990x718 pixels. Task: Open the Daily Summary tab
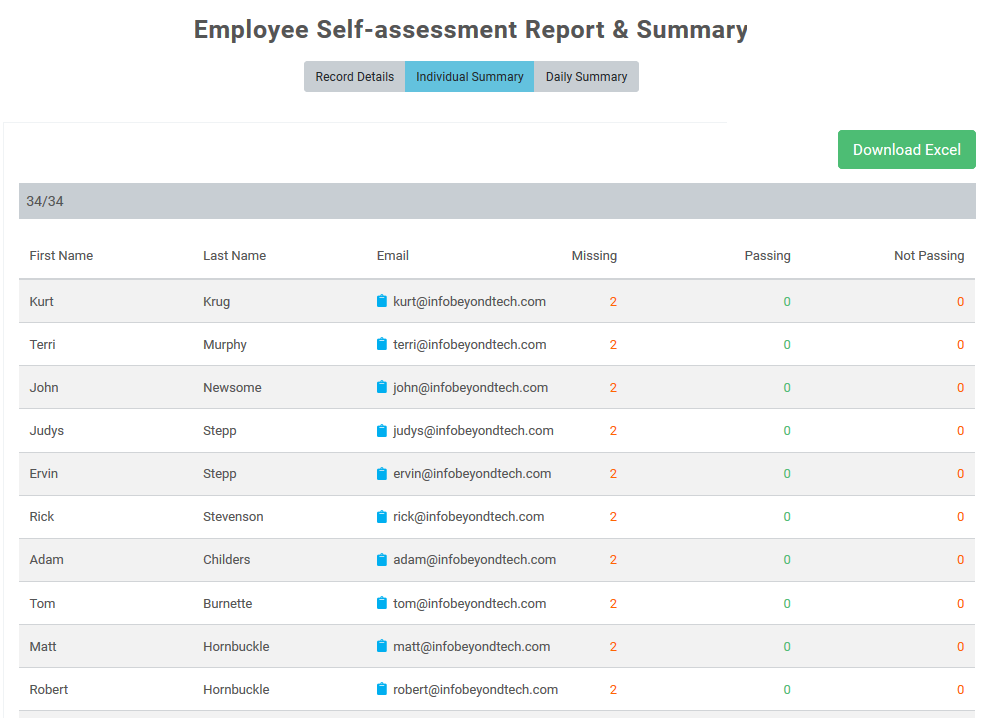(x=586, y=76)
